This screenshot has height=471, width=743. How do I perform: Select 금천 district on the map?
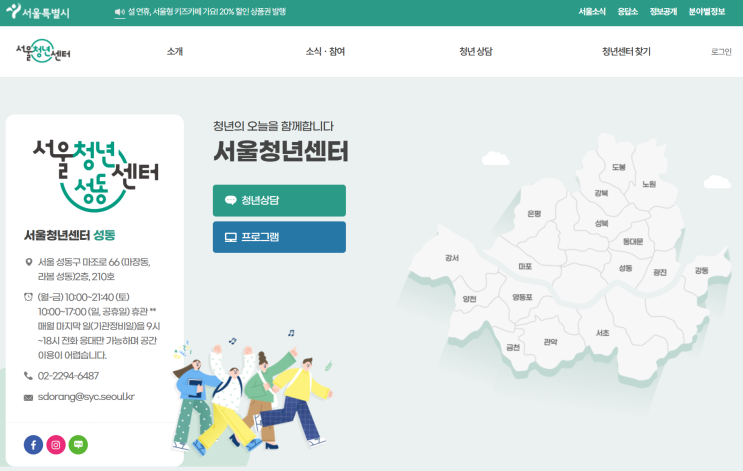pos(513,347)
